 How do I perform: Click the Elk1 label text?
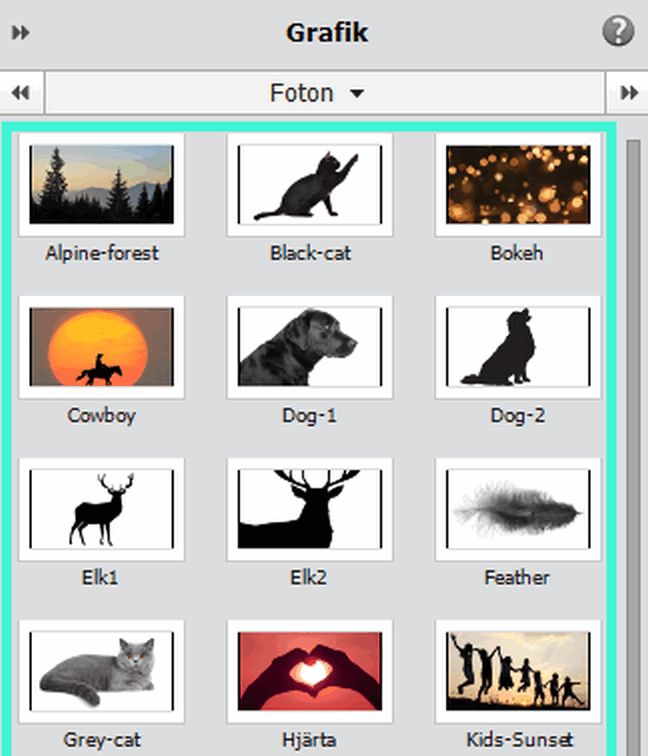(x=100, y=578)
